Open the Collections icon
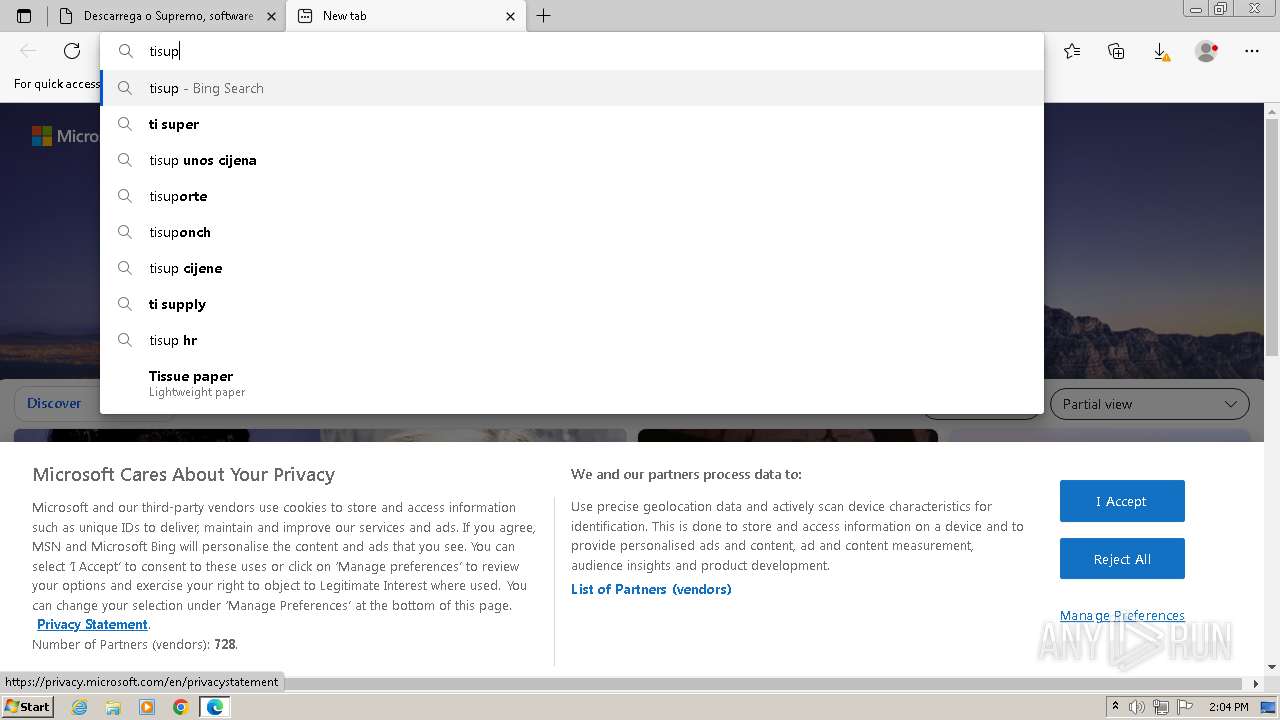Screen dimensions: 1280x720 [x=1116, y=51]
